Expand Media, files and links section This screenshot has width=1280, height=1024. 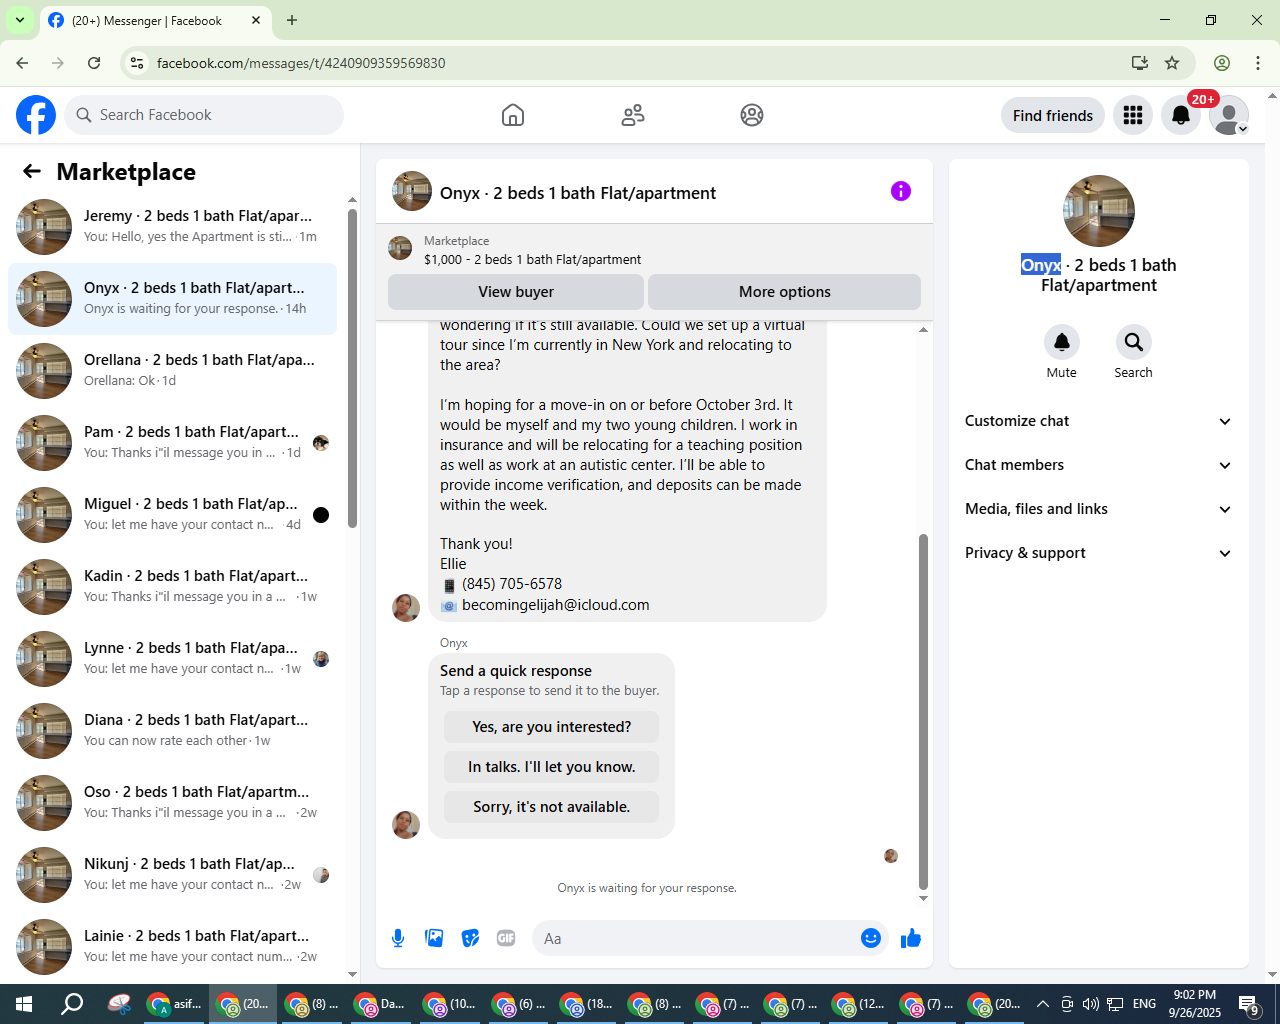(x=1099, y=509)
